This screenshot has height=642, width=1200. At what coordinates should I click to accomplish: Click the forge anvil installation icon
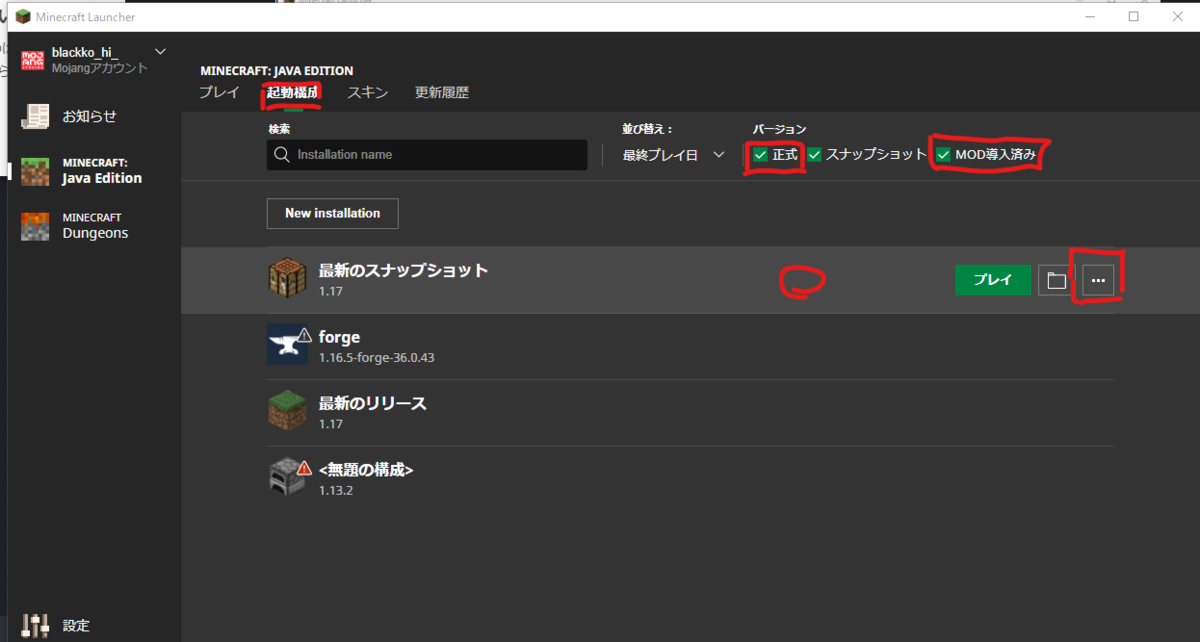tap(288, 345)
